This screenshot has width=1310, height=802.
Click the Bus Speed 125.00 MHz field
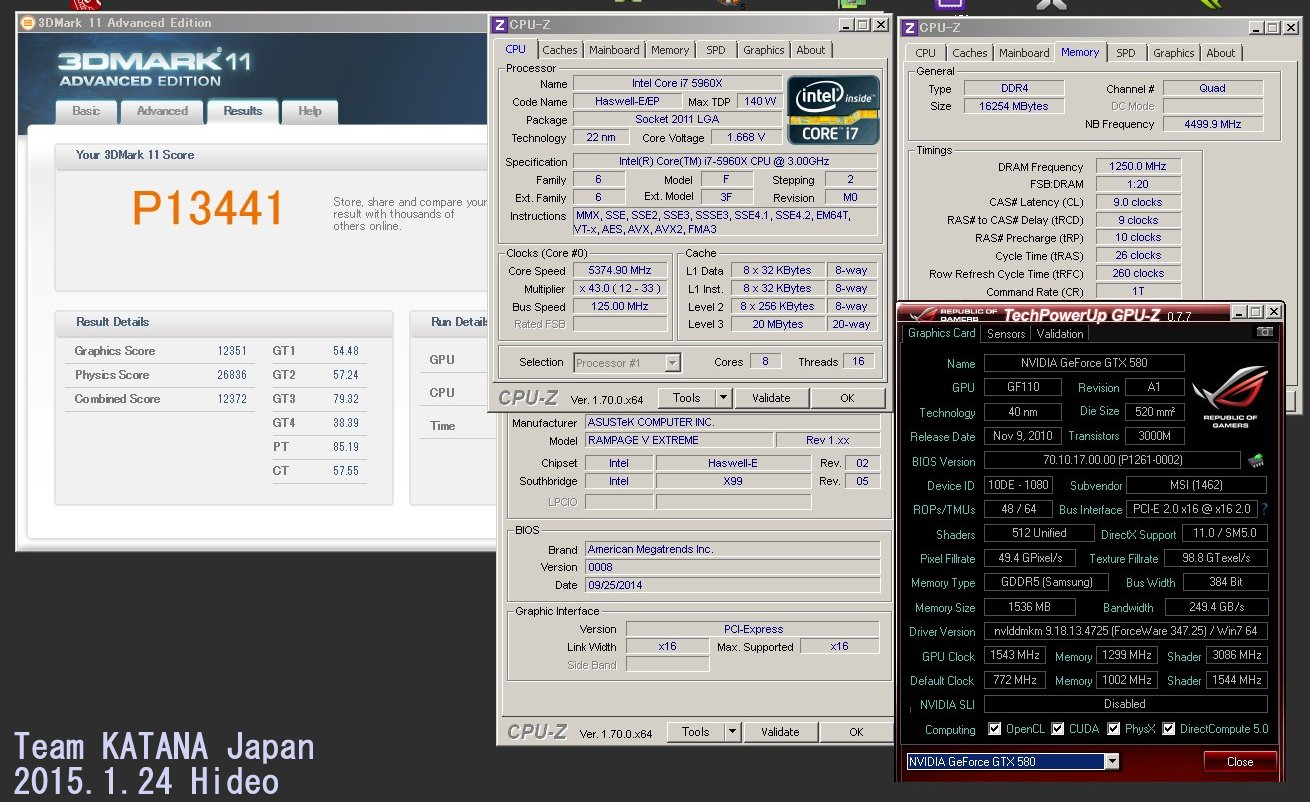point(621,307)
